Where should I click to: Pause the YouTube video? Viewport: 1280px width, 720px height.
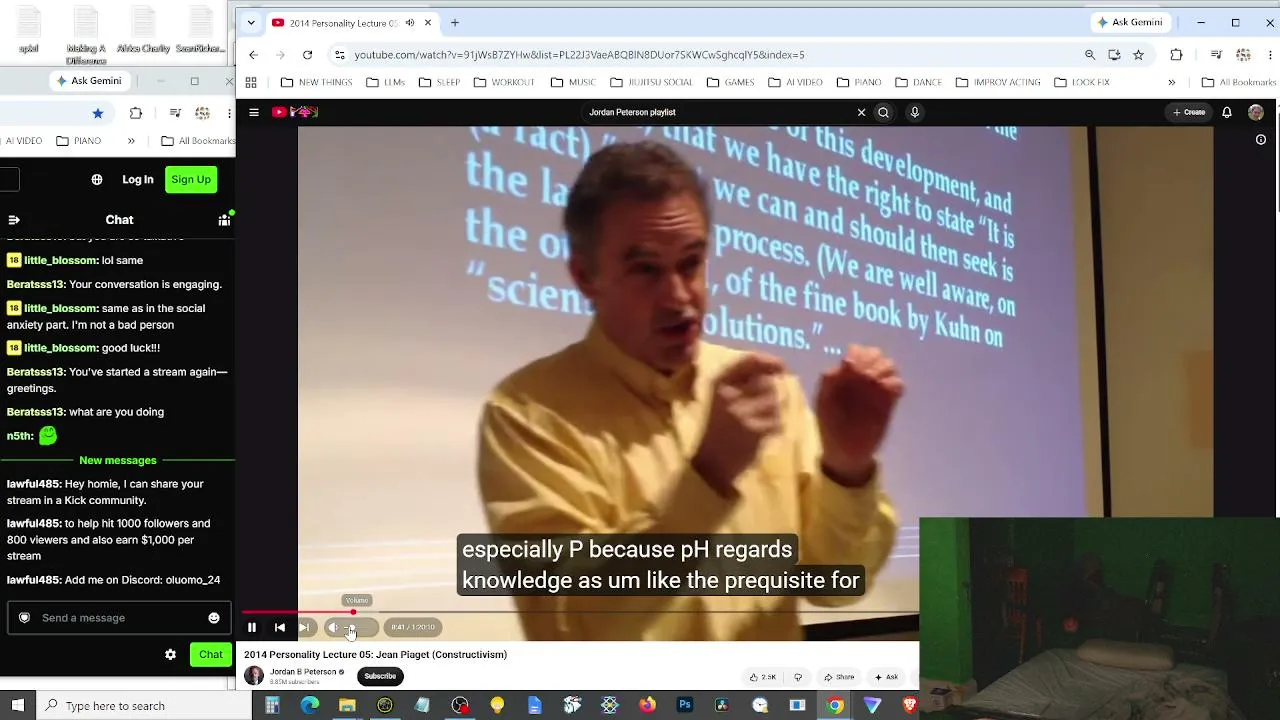coord(252,627)
